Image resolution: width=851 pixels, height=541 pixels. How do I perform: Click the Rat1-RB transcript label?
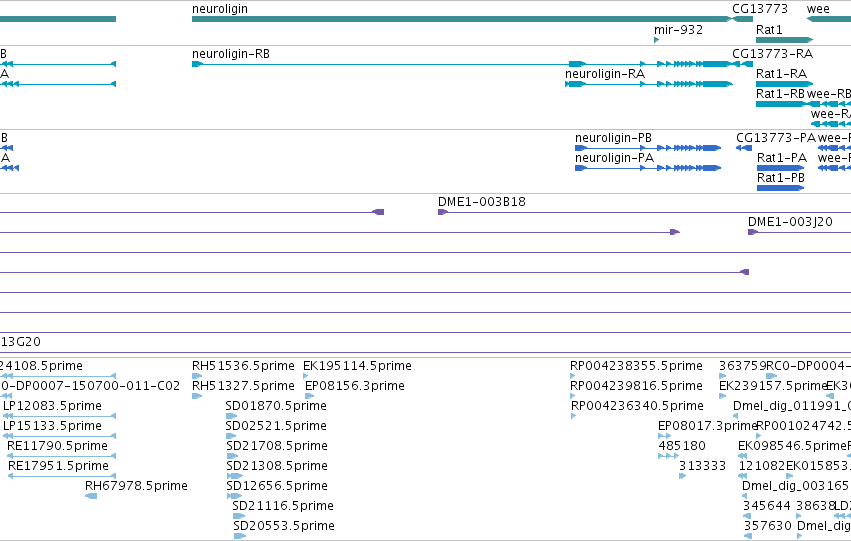click(x=780, y=94)
